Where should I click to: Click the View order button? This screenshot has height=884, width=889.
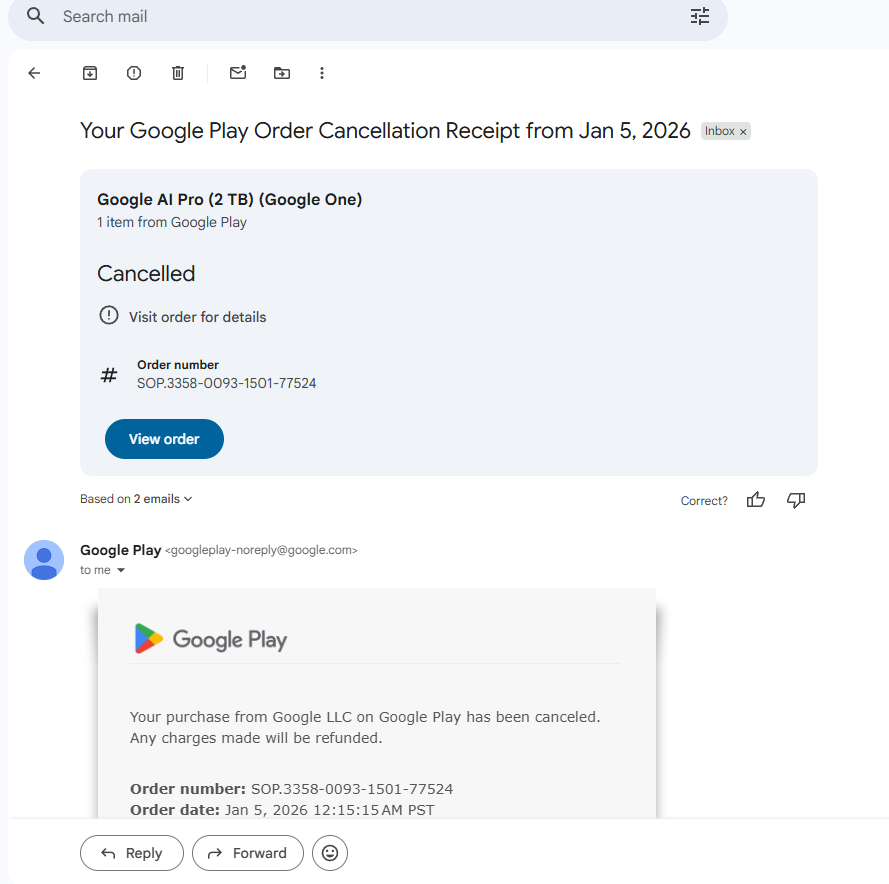[x=164, y=439]
